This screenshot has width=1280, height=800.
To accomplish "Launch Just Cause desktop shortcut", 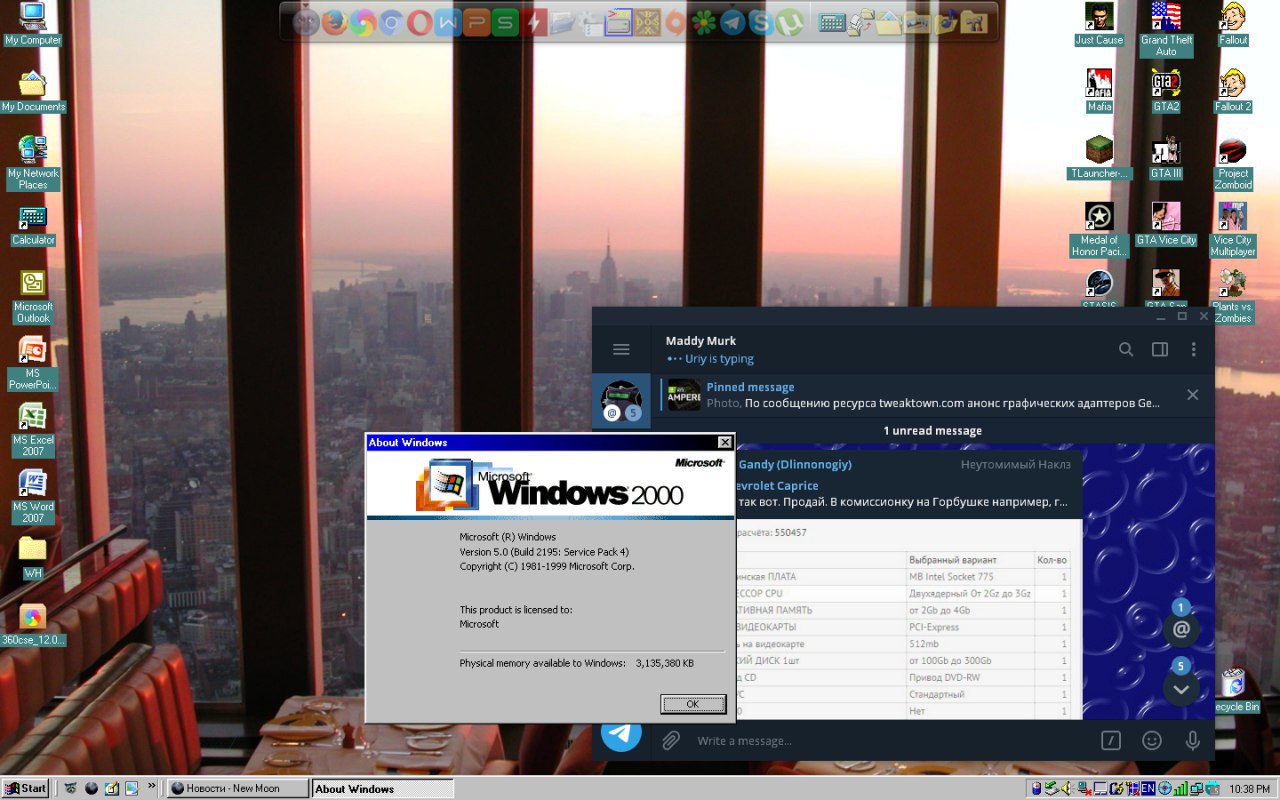I will coord(1099,25).
